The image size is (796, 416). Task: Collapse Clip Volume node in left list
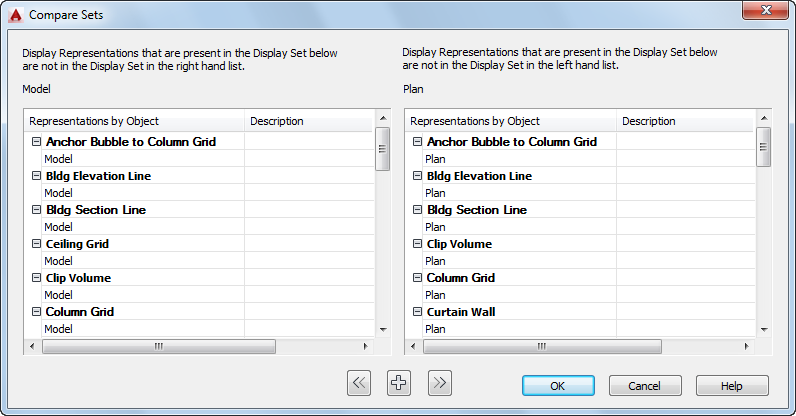point(36,278)
